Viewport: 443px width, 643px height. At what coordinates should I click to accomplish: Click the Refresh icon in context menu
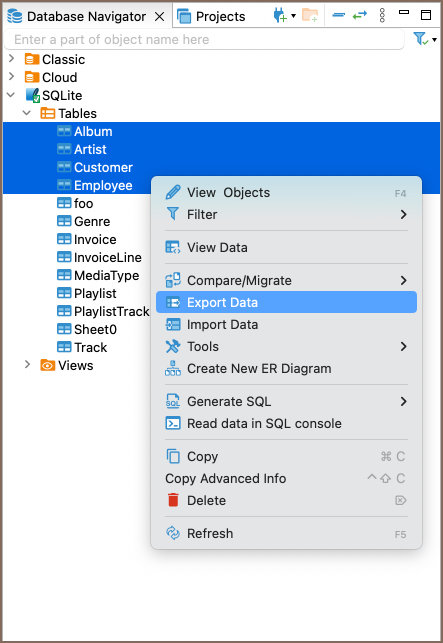pos(173,533)
